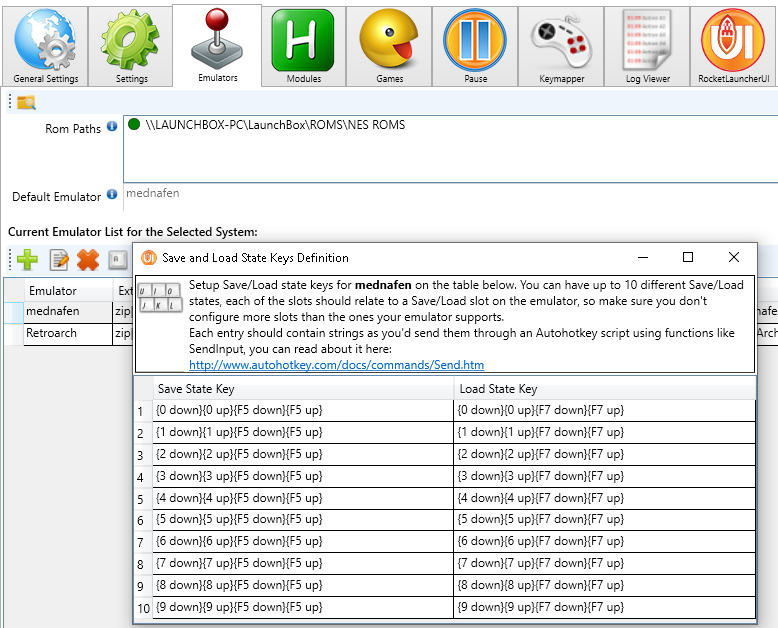Open the Keymapper tab
Viewport: 778px width, 628px height.
click(561, 47)
